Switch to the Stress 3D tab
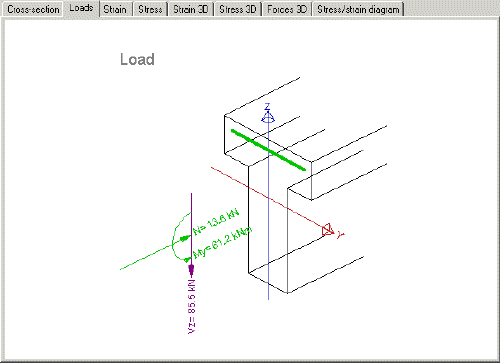Viewport: 500px width, 363px height. (x=238, y=9)
